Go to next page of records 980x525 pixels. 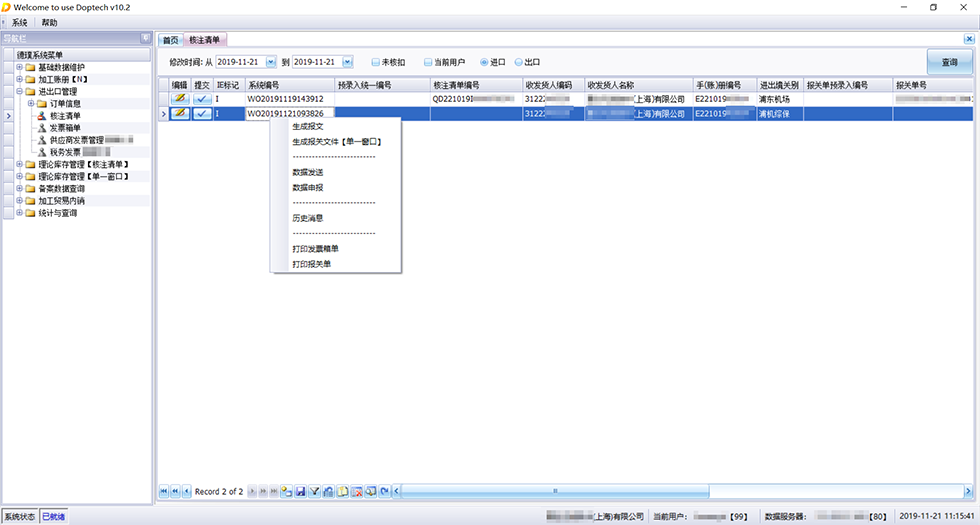click(x=263, y=491)
